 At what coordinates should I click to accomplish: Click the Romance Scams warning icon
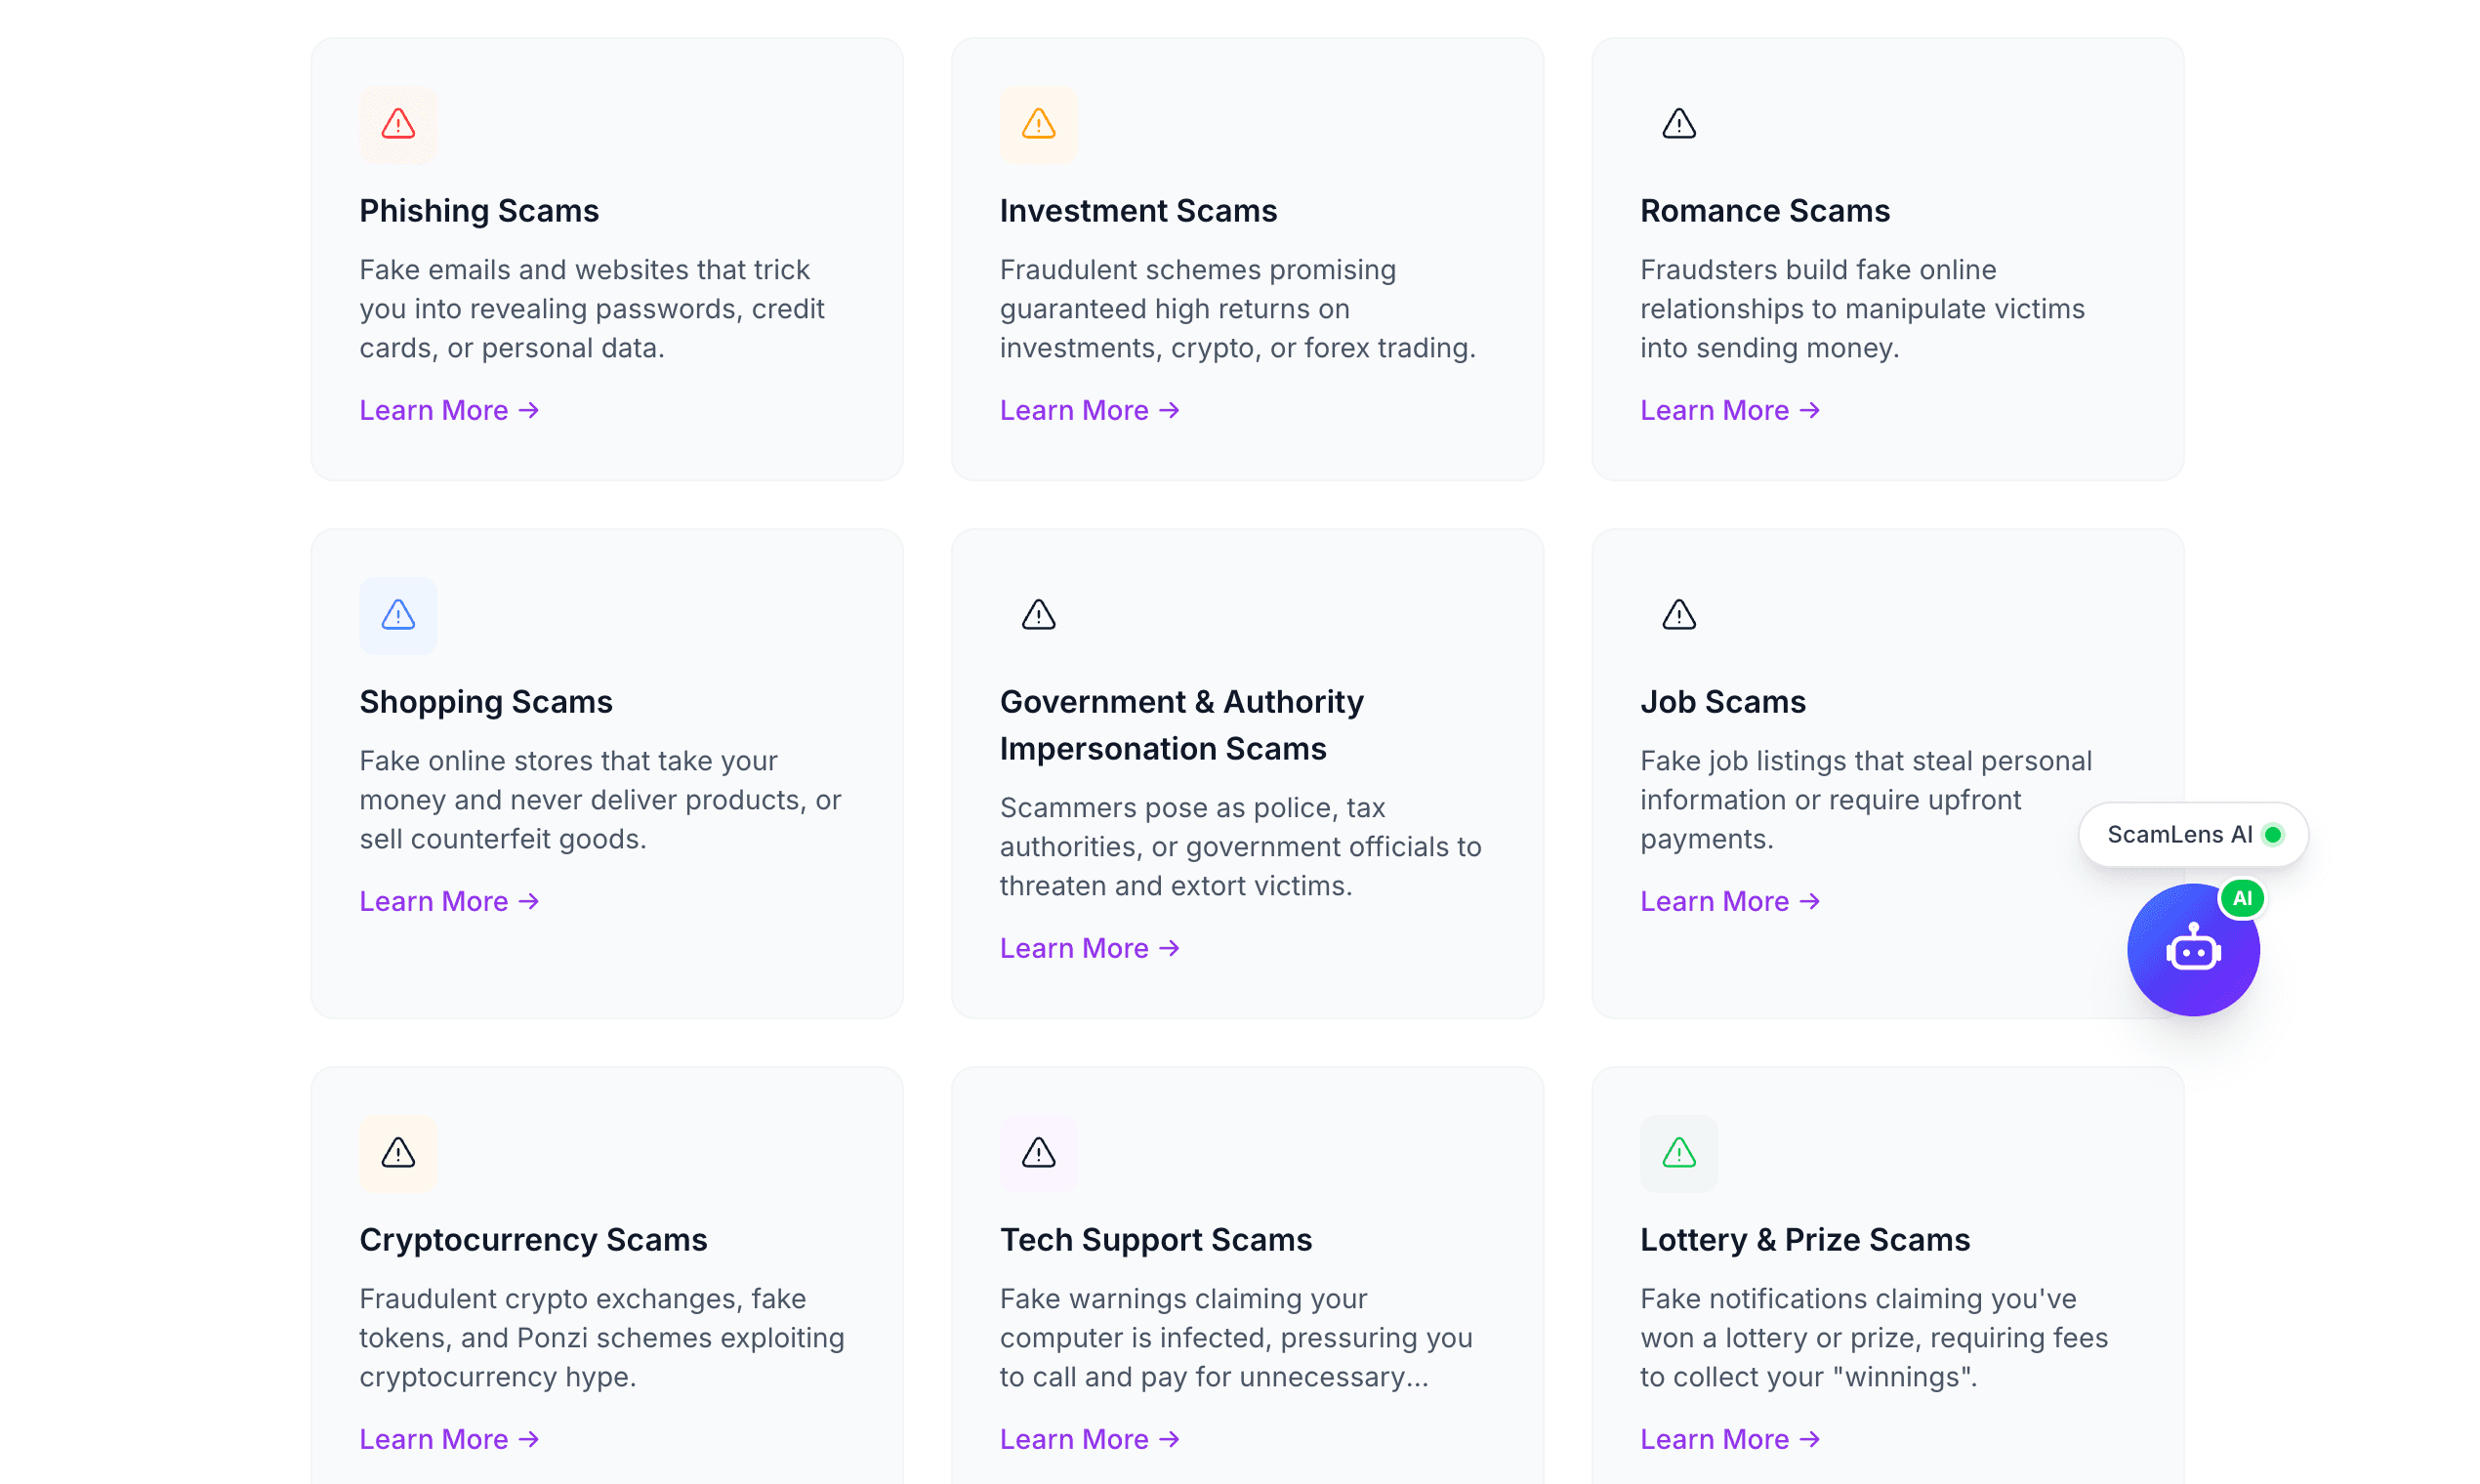(1678, 124)
